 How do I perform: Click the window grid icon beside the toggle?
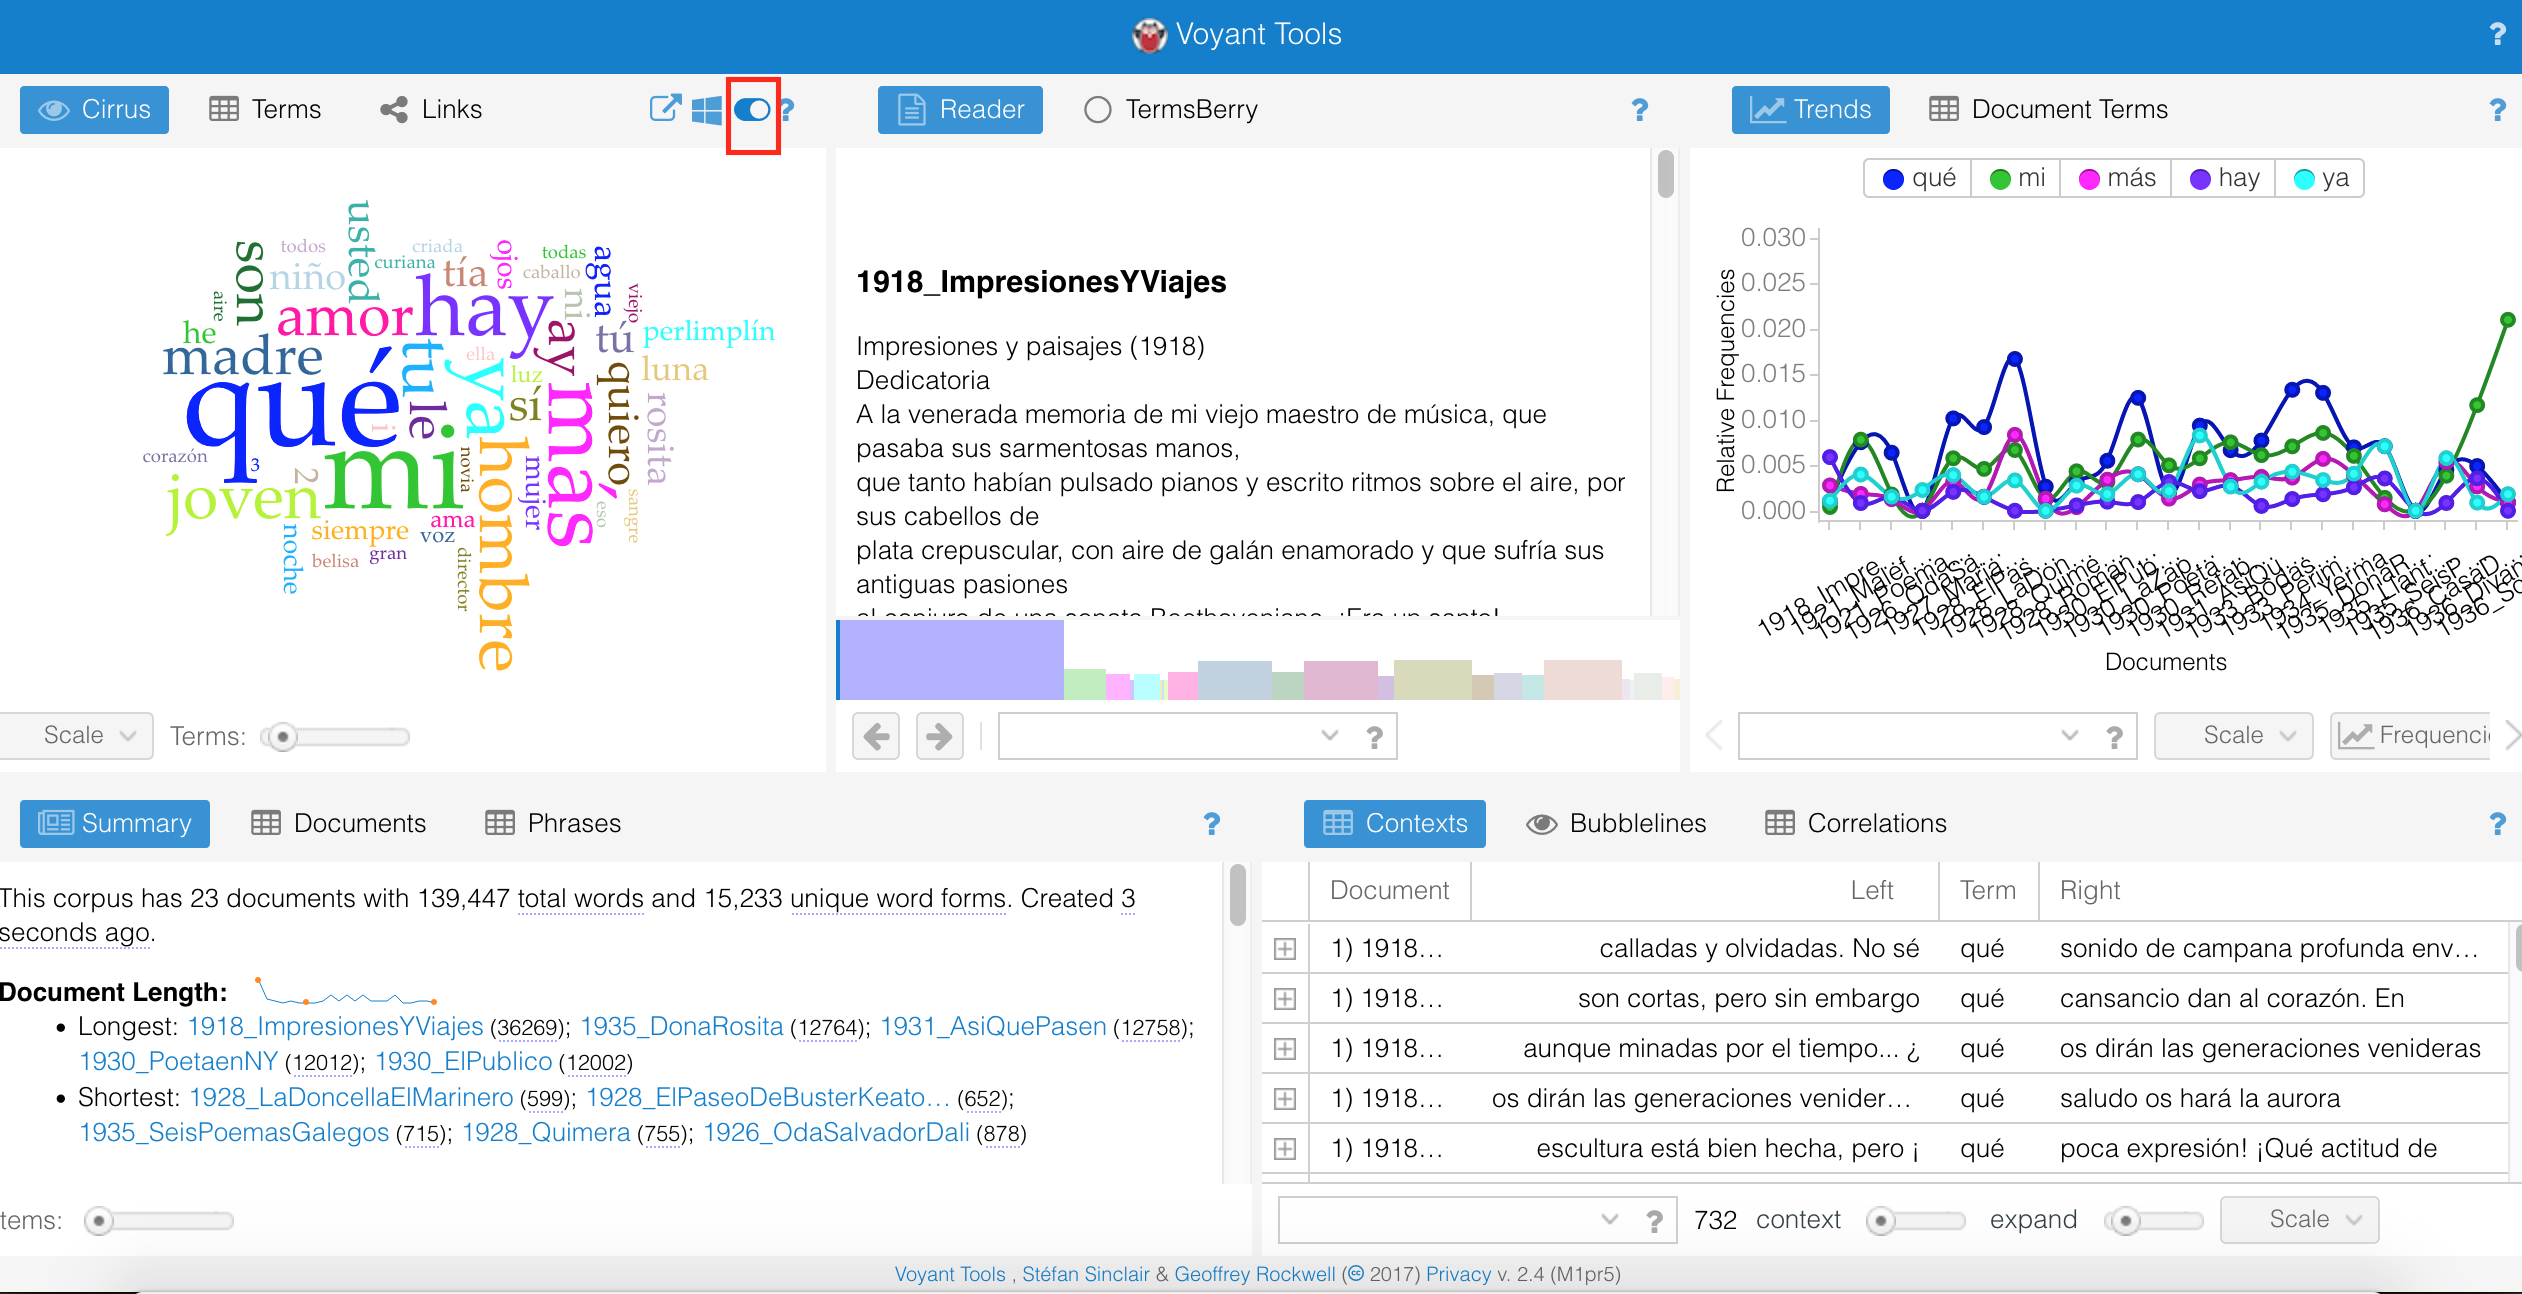707,110
